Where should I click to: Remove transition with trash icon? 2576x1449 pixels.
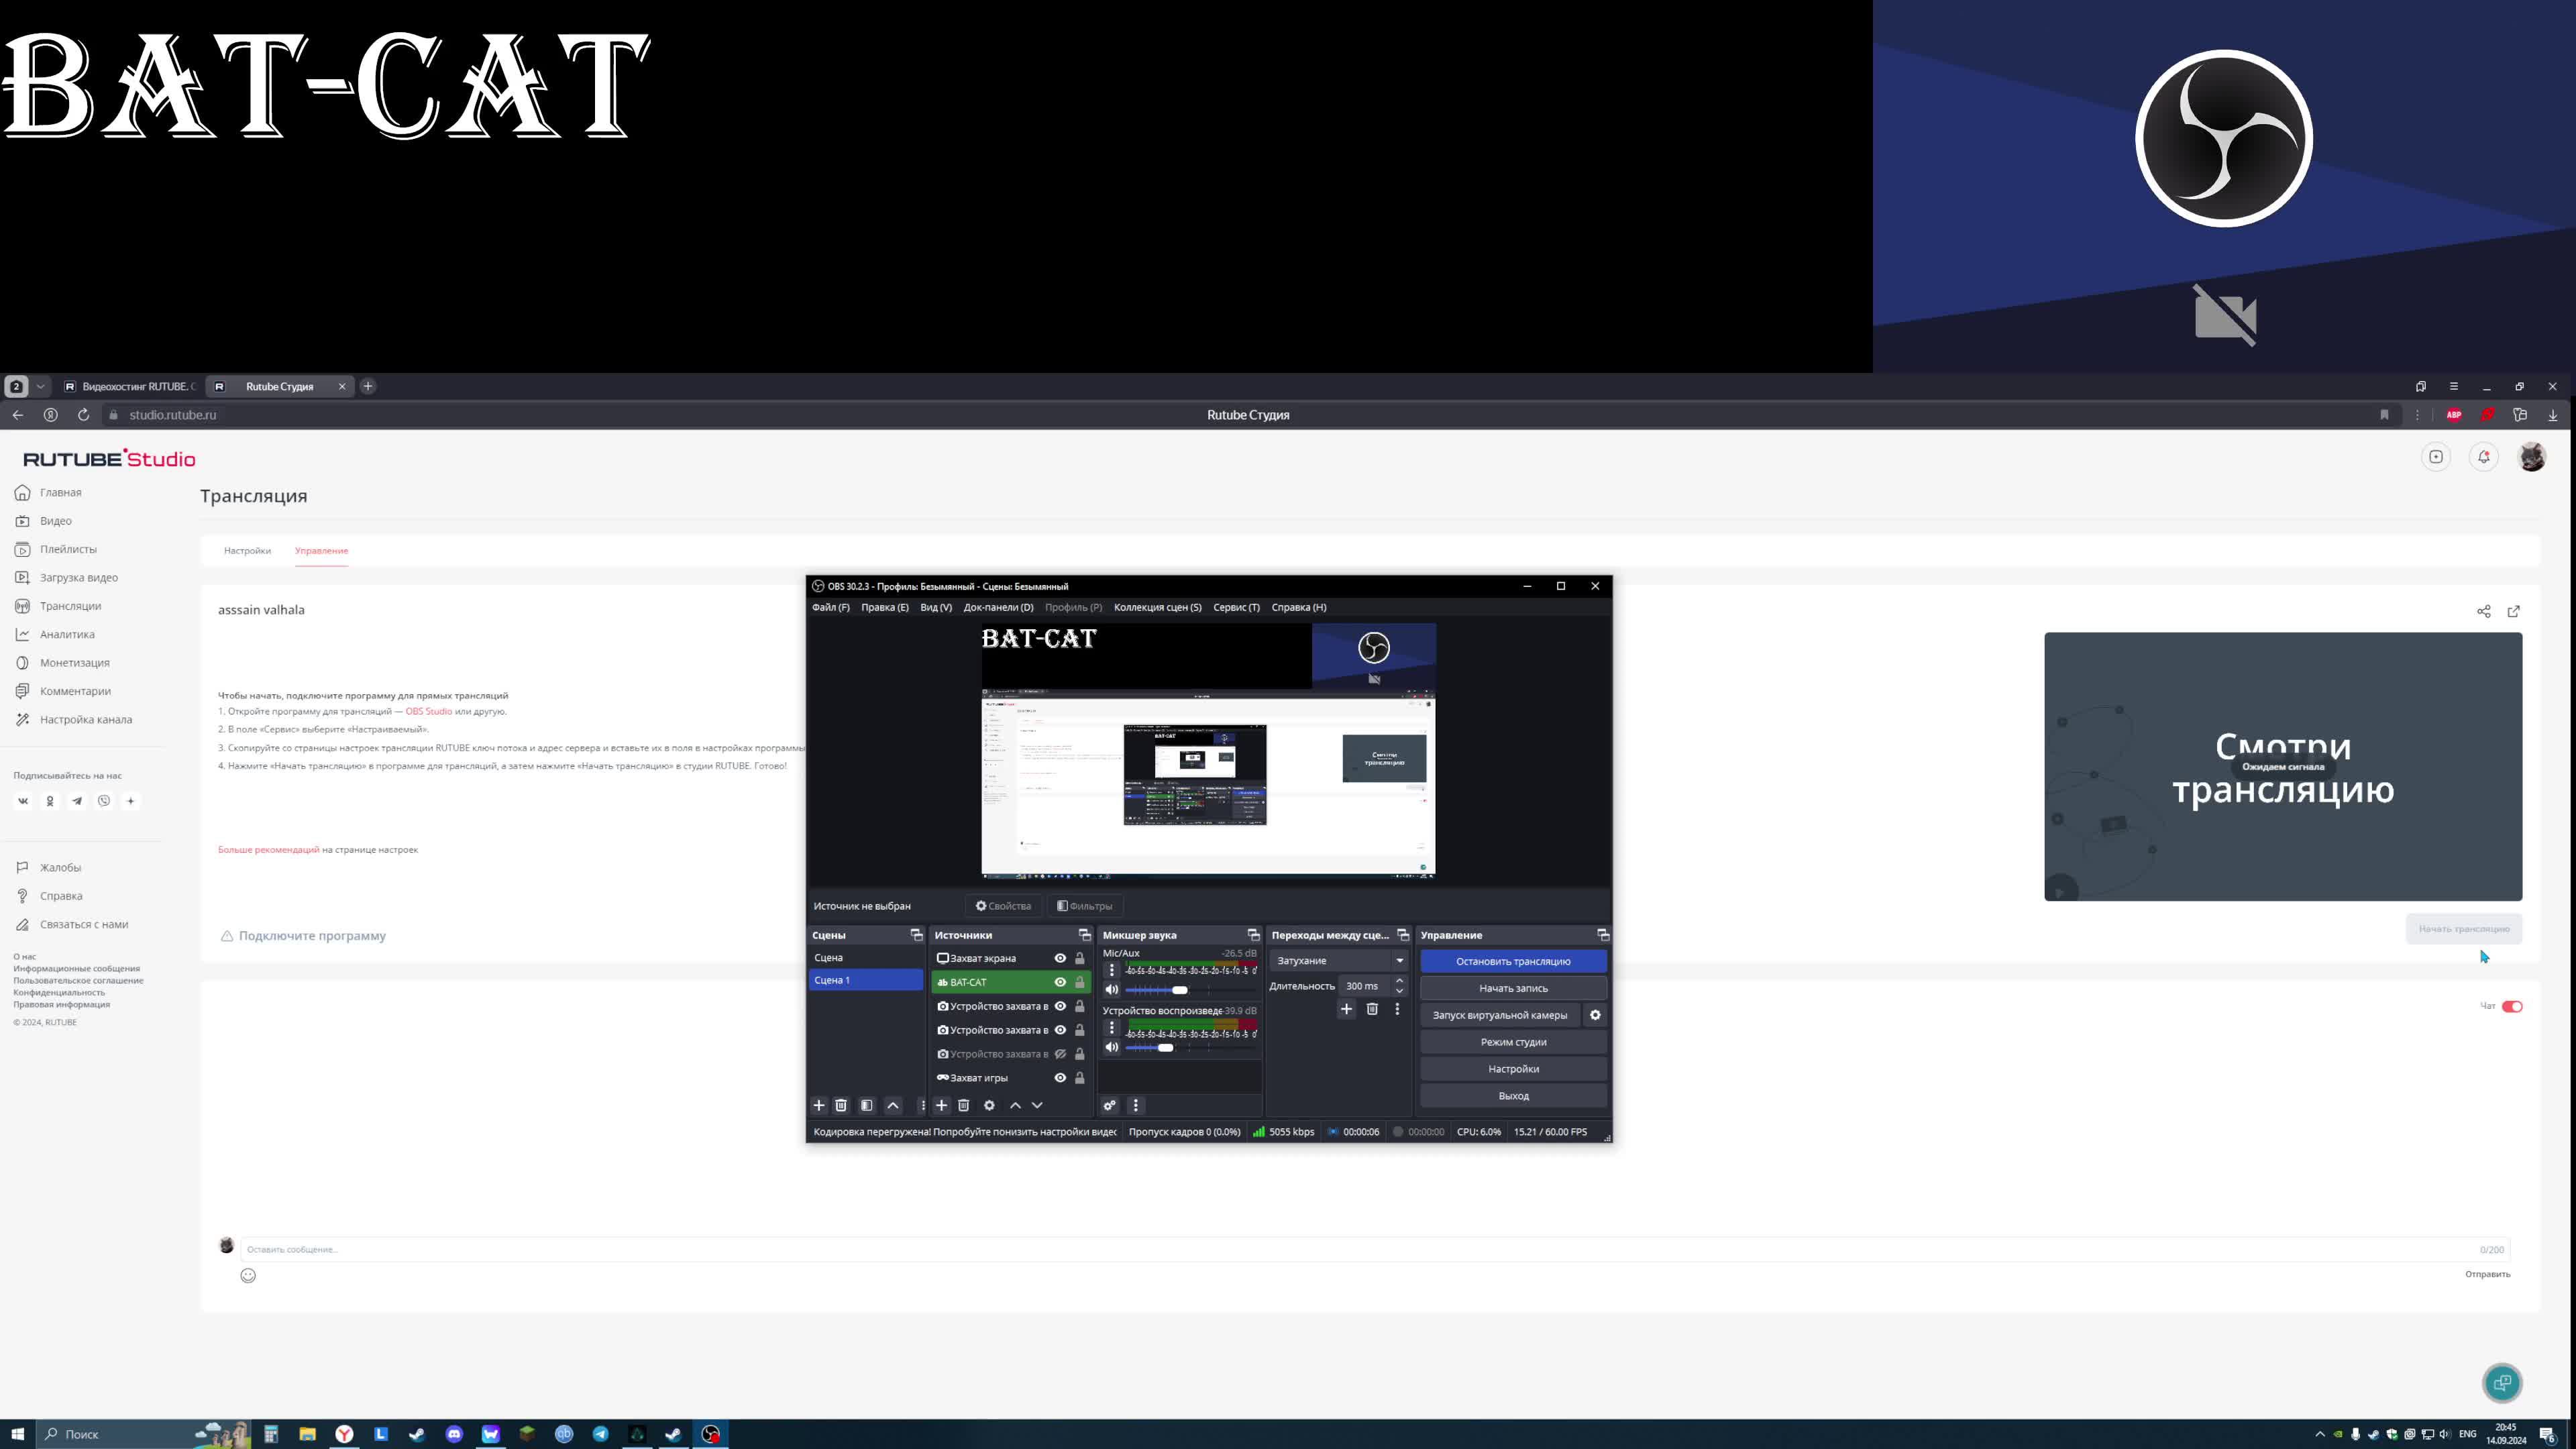coord(1372,1009)
